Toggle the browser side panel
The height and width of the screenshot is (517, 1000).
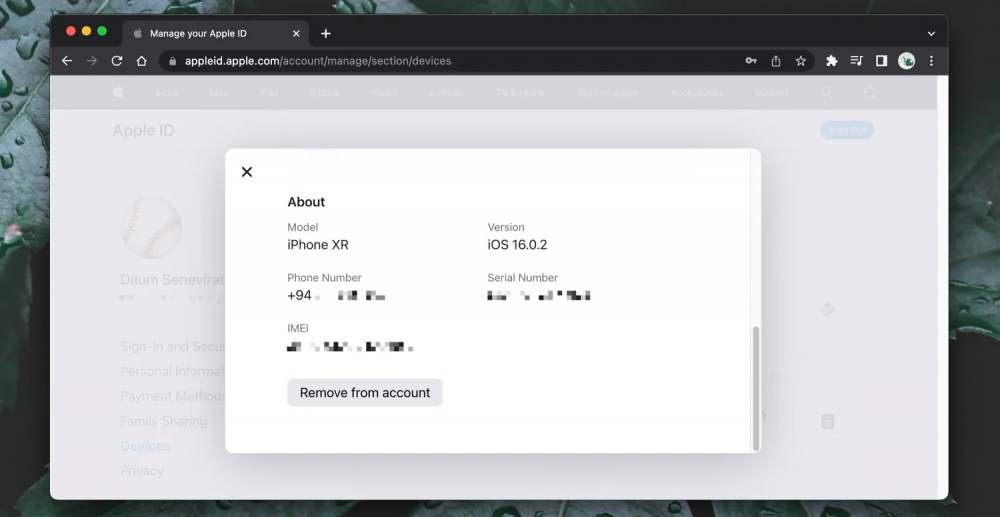[x=881, y=61]
